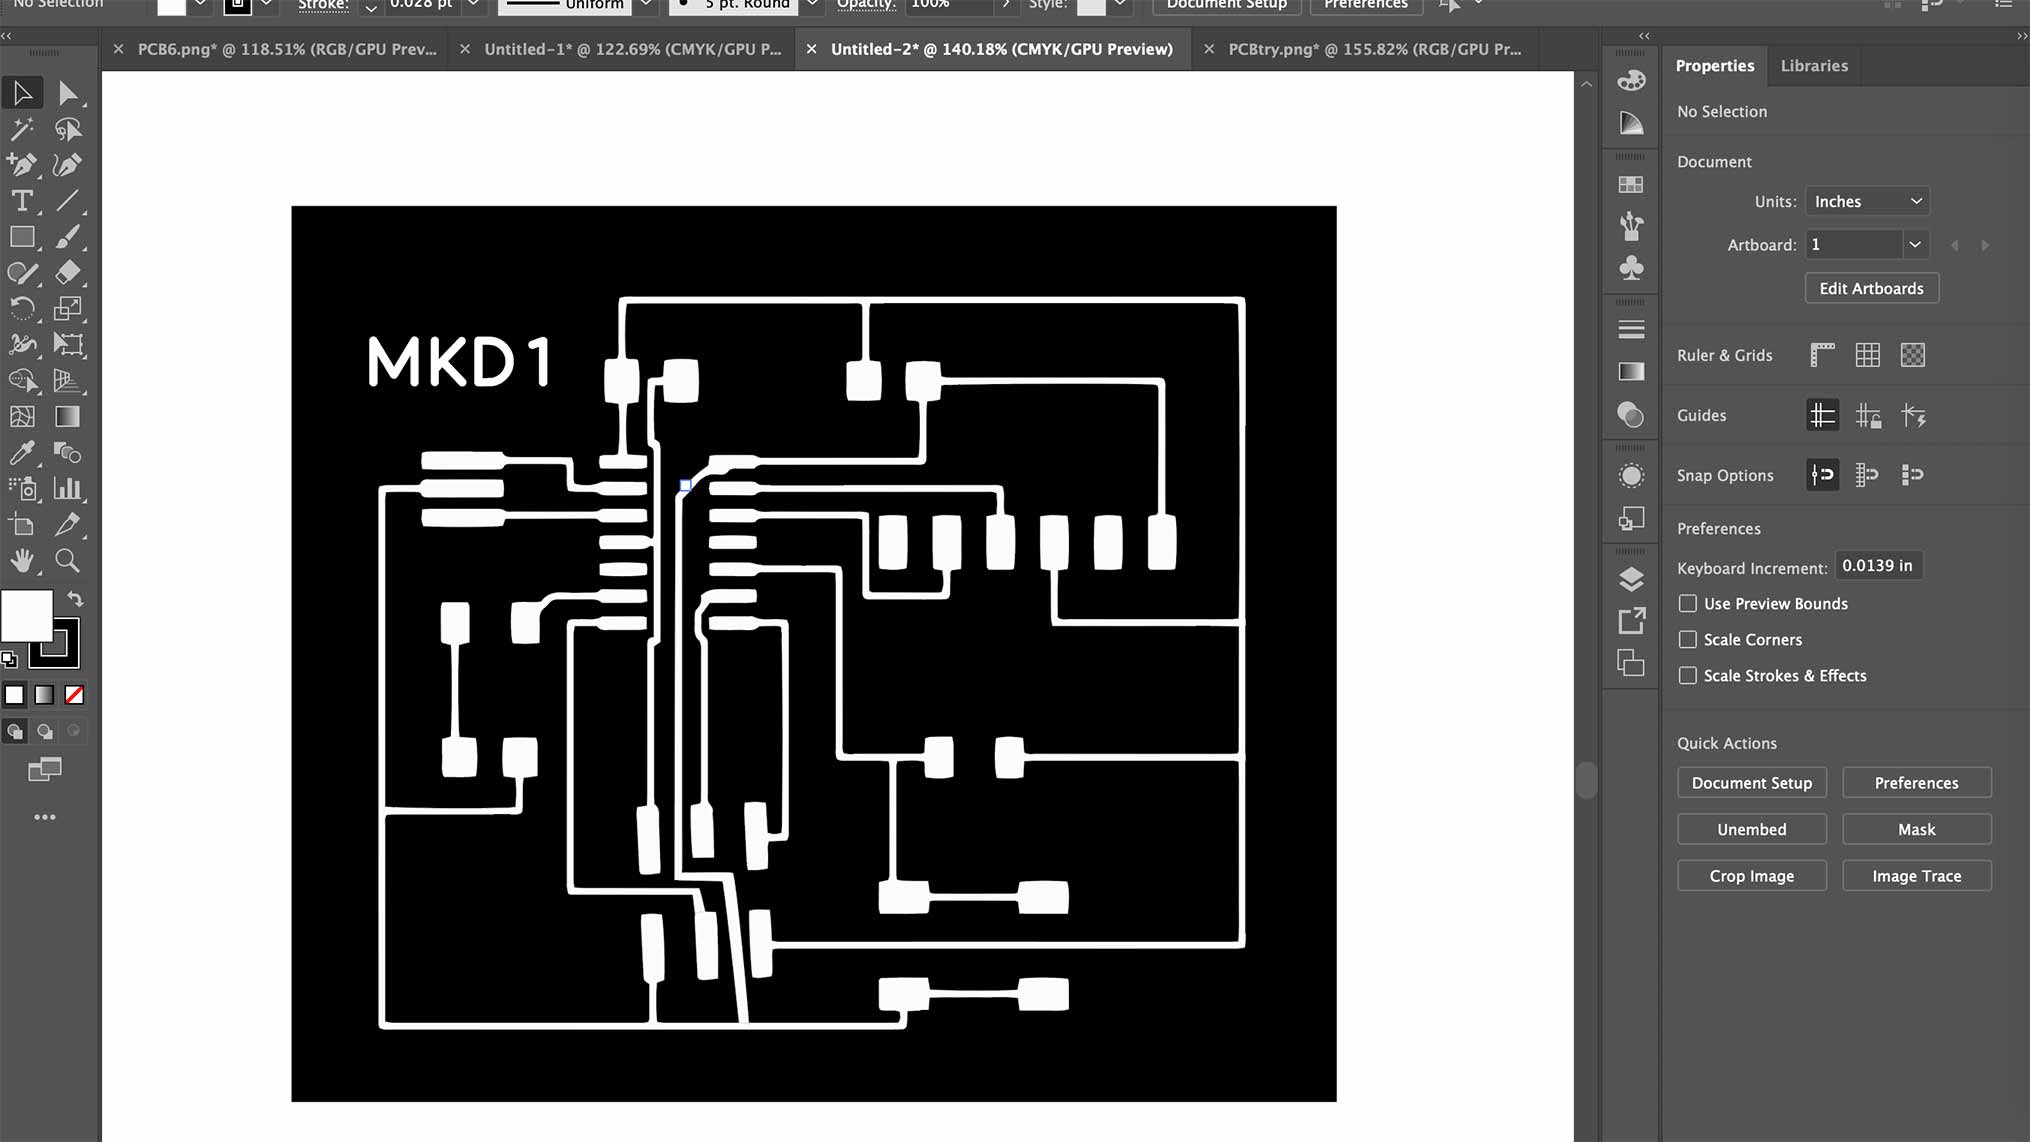This screenshot has width=2030, height=1142.
Task: Click the Image Trace button
Action: point(1916,876)
